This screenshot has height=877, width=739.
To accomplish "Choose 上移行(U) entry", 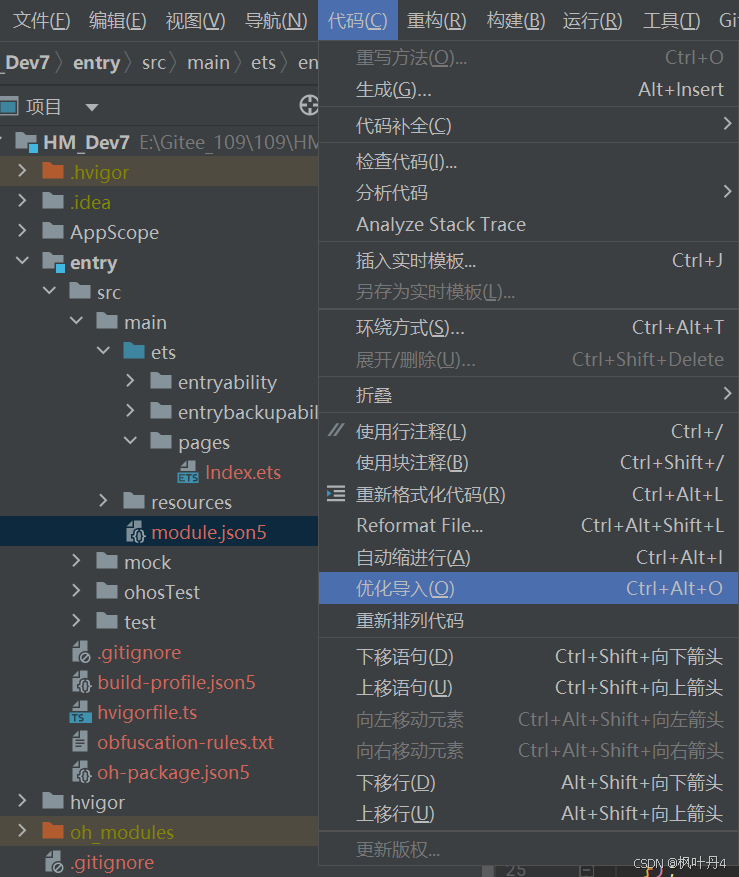I will point(529,814).
